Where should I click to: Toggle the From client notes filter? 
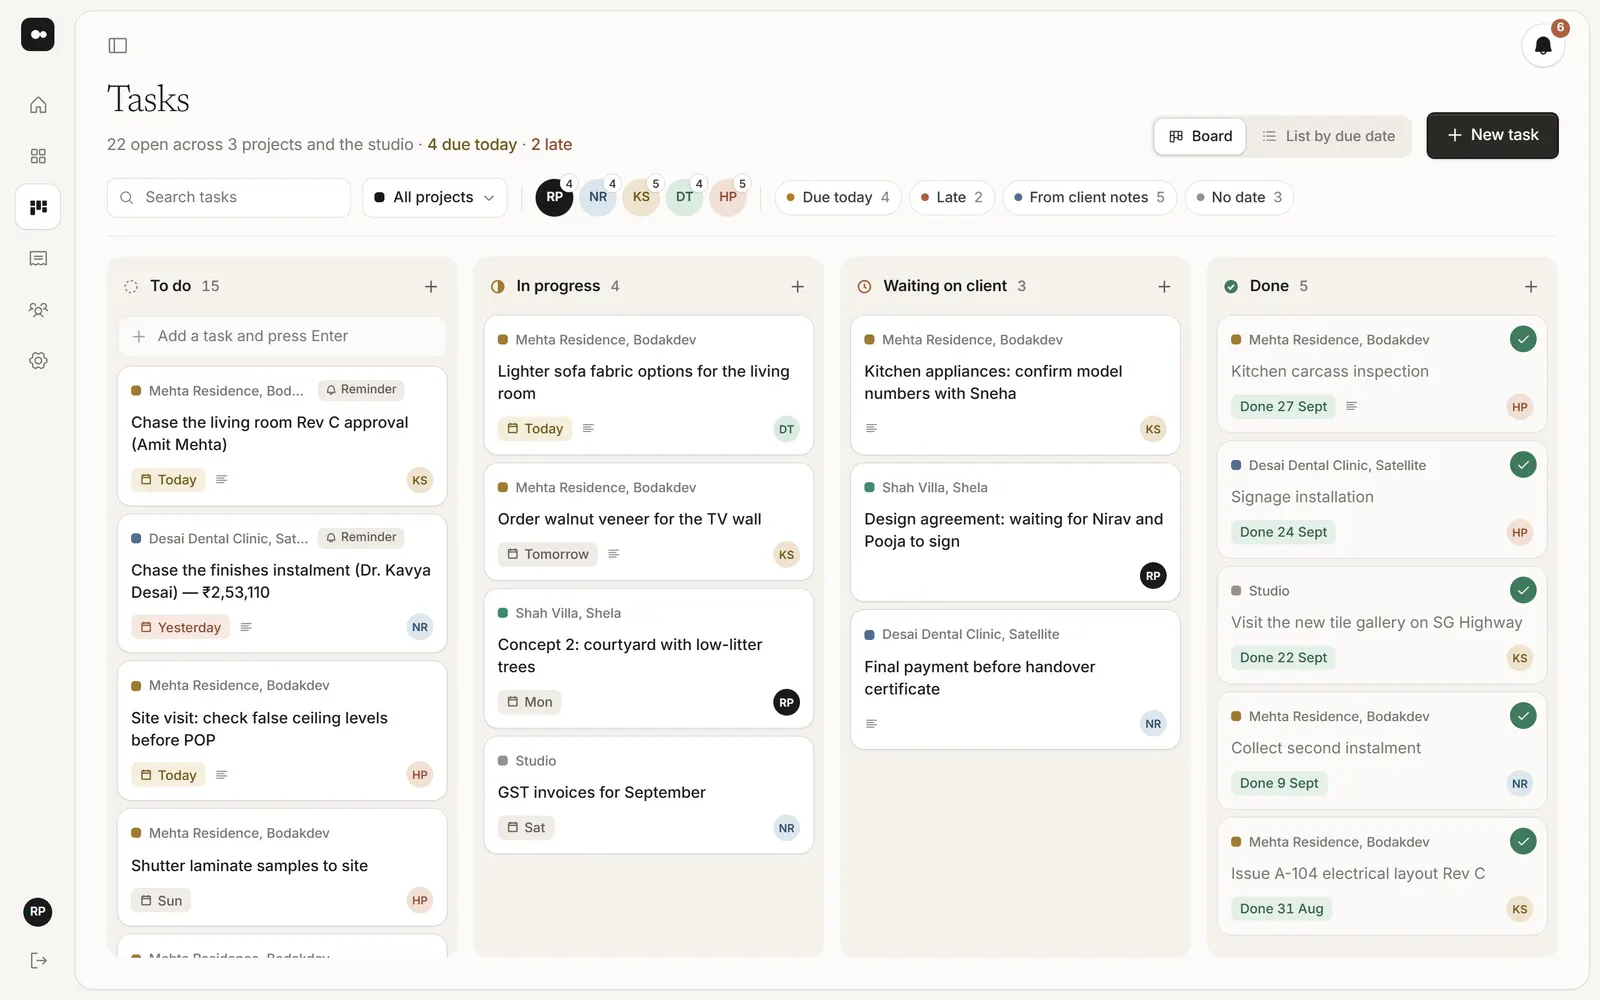click(x=1089, y=197)
